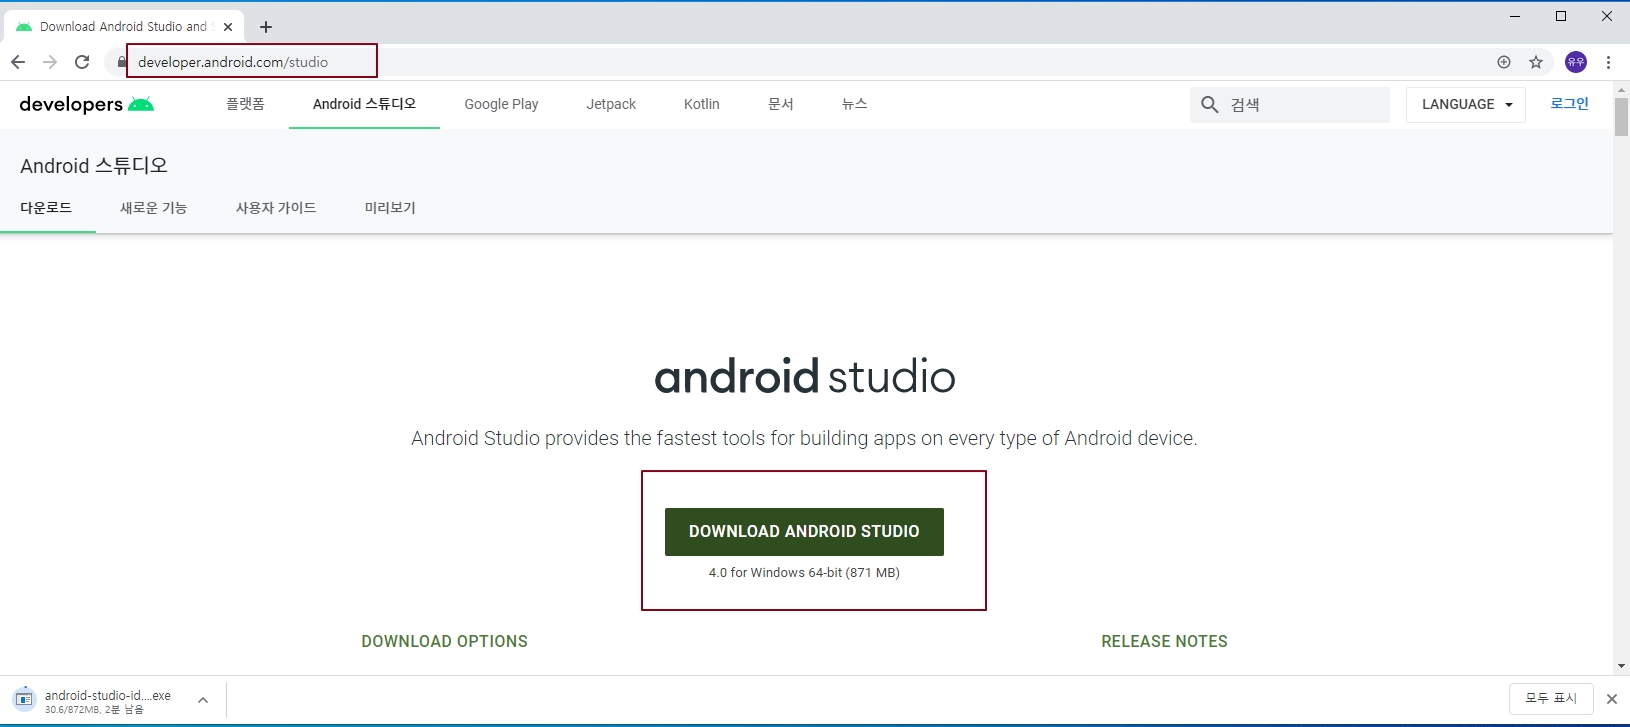
Task: Switch to the 미리보기 sub-tab
Action: pos(390,208)
